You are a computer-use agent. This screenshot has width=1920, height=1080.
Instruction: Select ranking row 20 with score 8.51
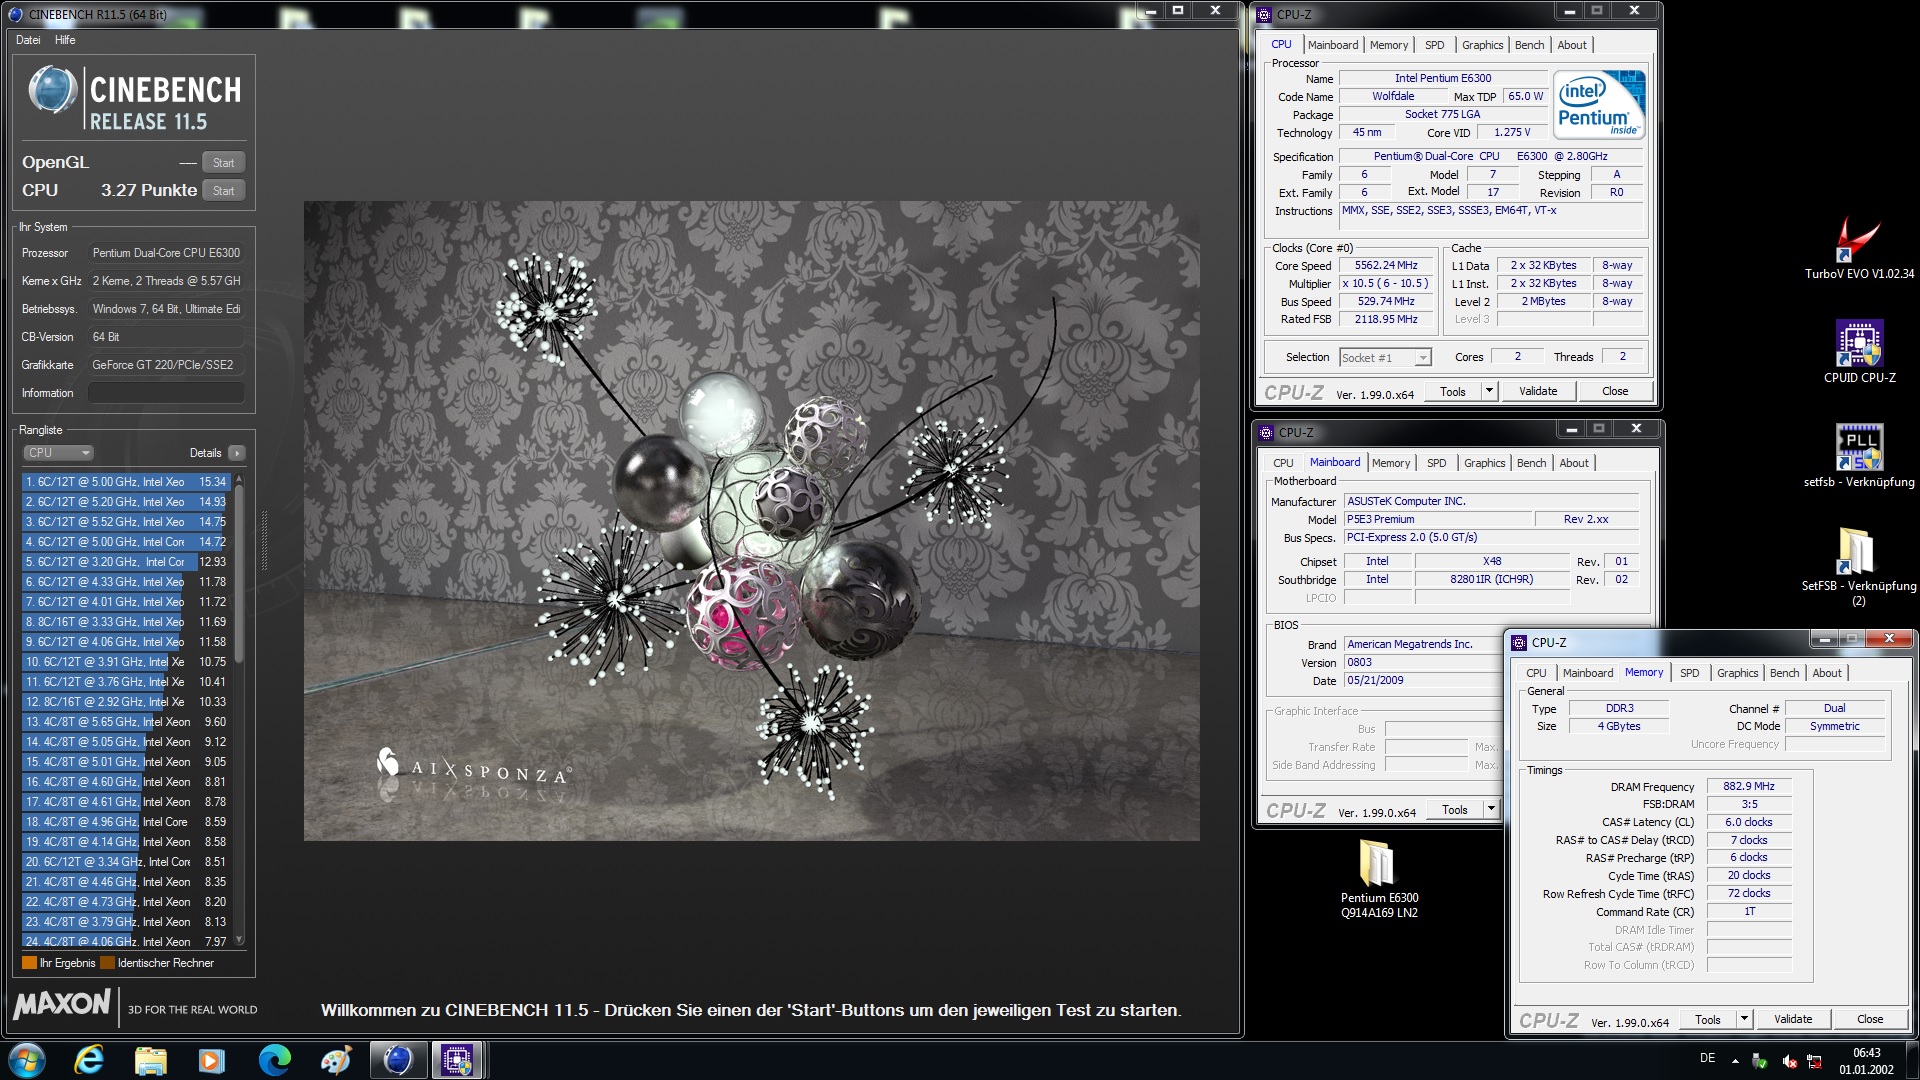click(x=126, y=862)
